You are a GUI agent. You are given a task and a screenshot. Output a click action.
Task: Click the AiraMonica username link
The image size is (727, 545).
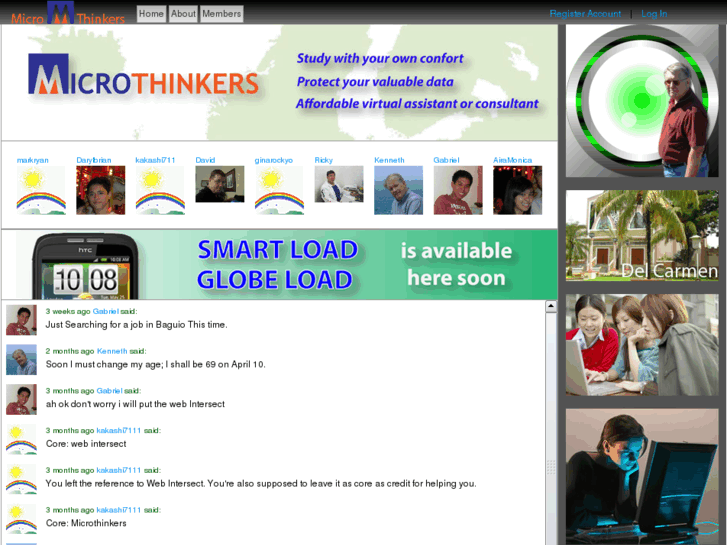tap(512, 160)
